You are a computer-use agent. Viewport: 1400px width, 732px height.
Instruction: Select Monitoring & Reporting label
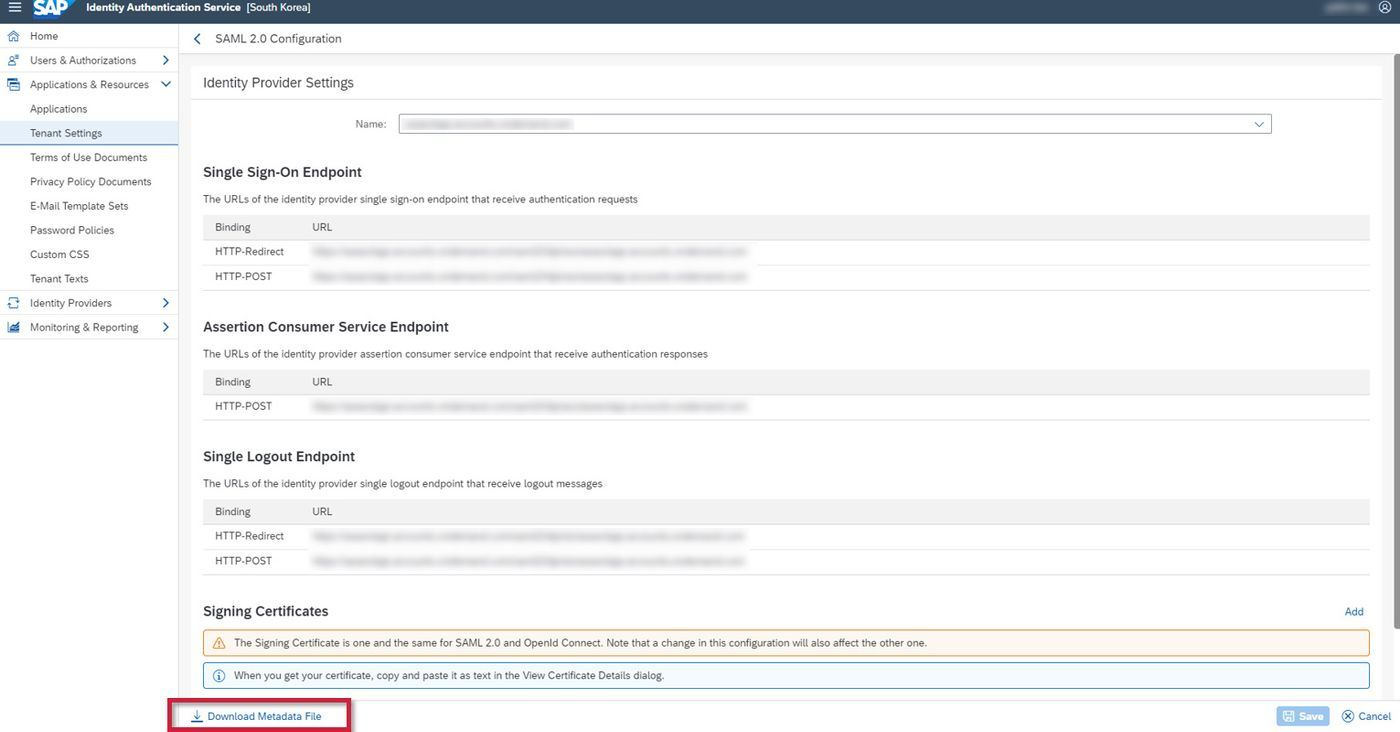[84, 327]
